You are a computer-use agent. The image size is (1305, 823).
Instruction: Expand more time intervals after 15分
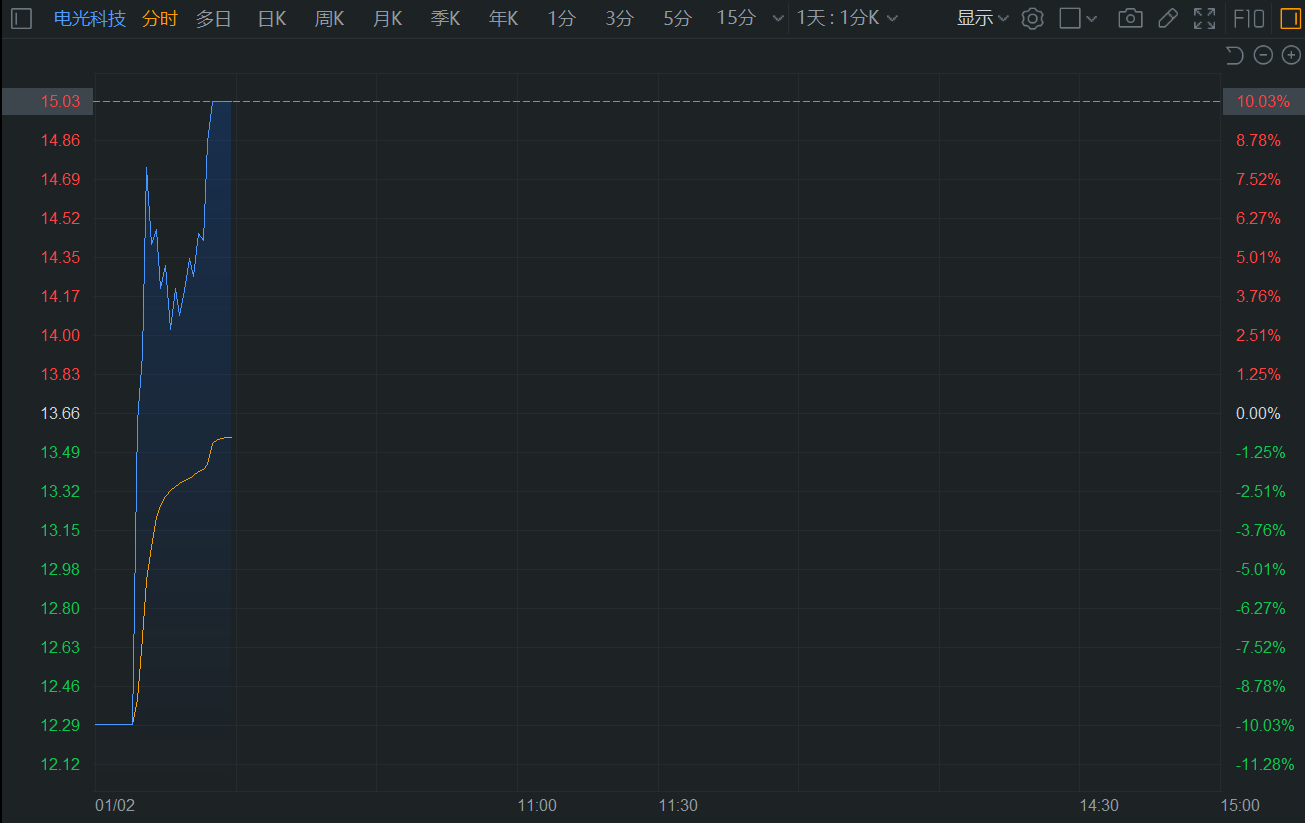click(778, 18)
